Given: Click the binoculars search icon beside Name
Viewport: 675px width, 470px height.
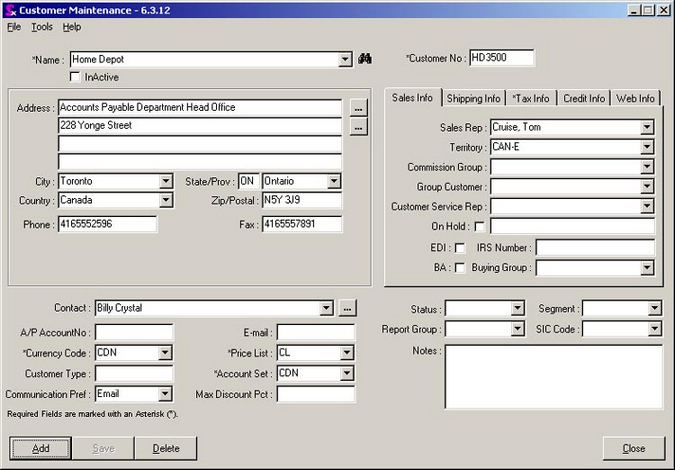Looking at the screenshot, I should tap(365, 60).
